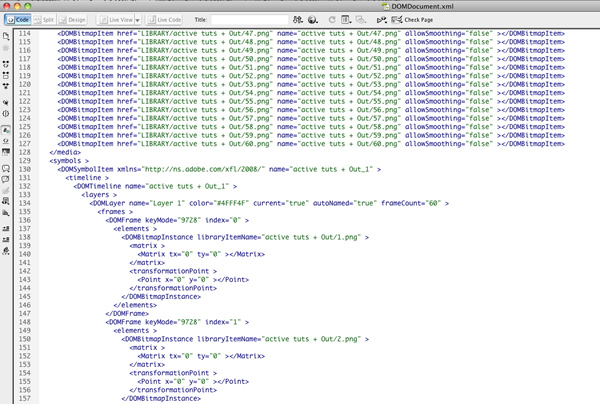Click the Expand All icon
Screen dimensions: 600x404
click(6, 86)
